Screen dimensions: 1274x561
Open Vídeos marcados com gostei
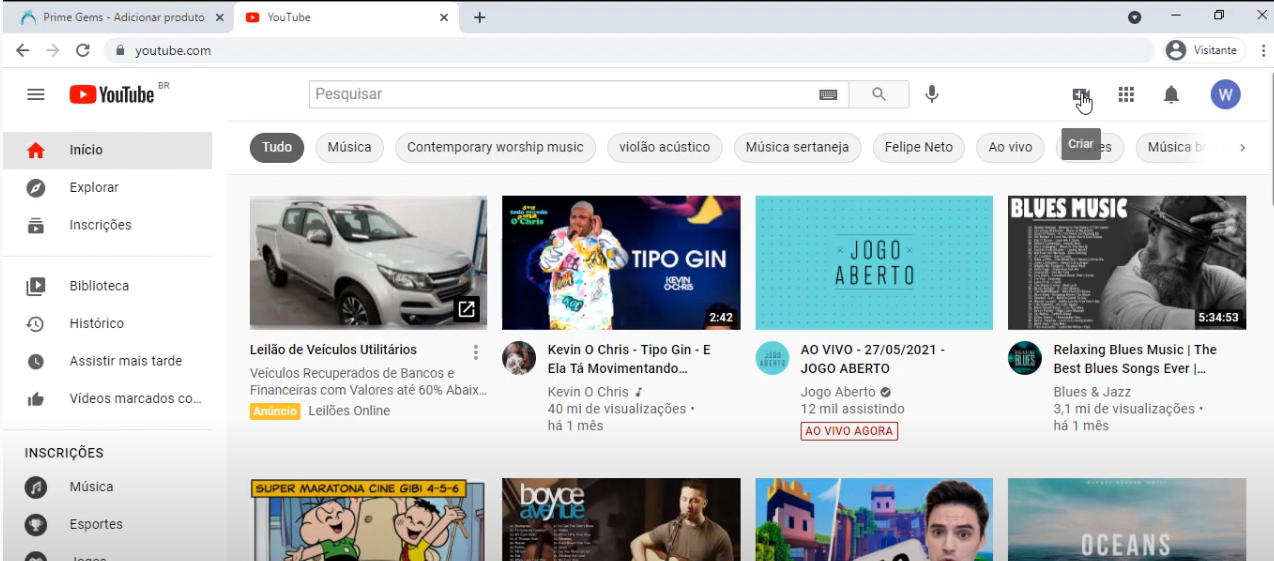tap(107, 398)
